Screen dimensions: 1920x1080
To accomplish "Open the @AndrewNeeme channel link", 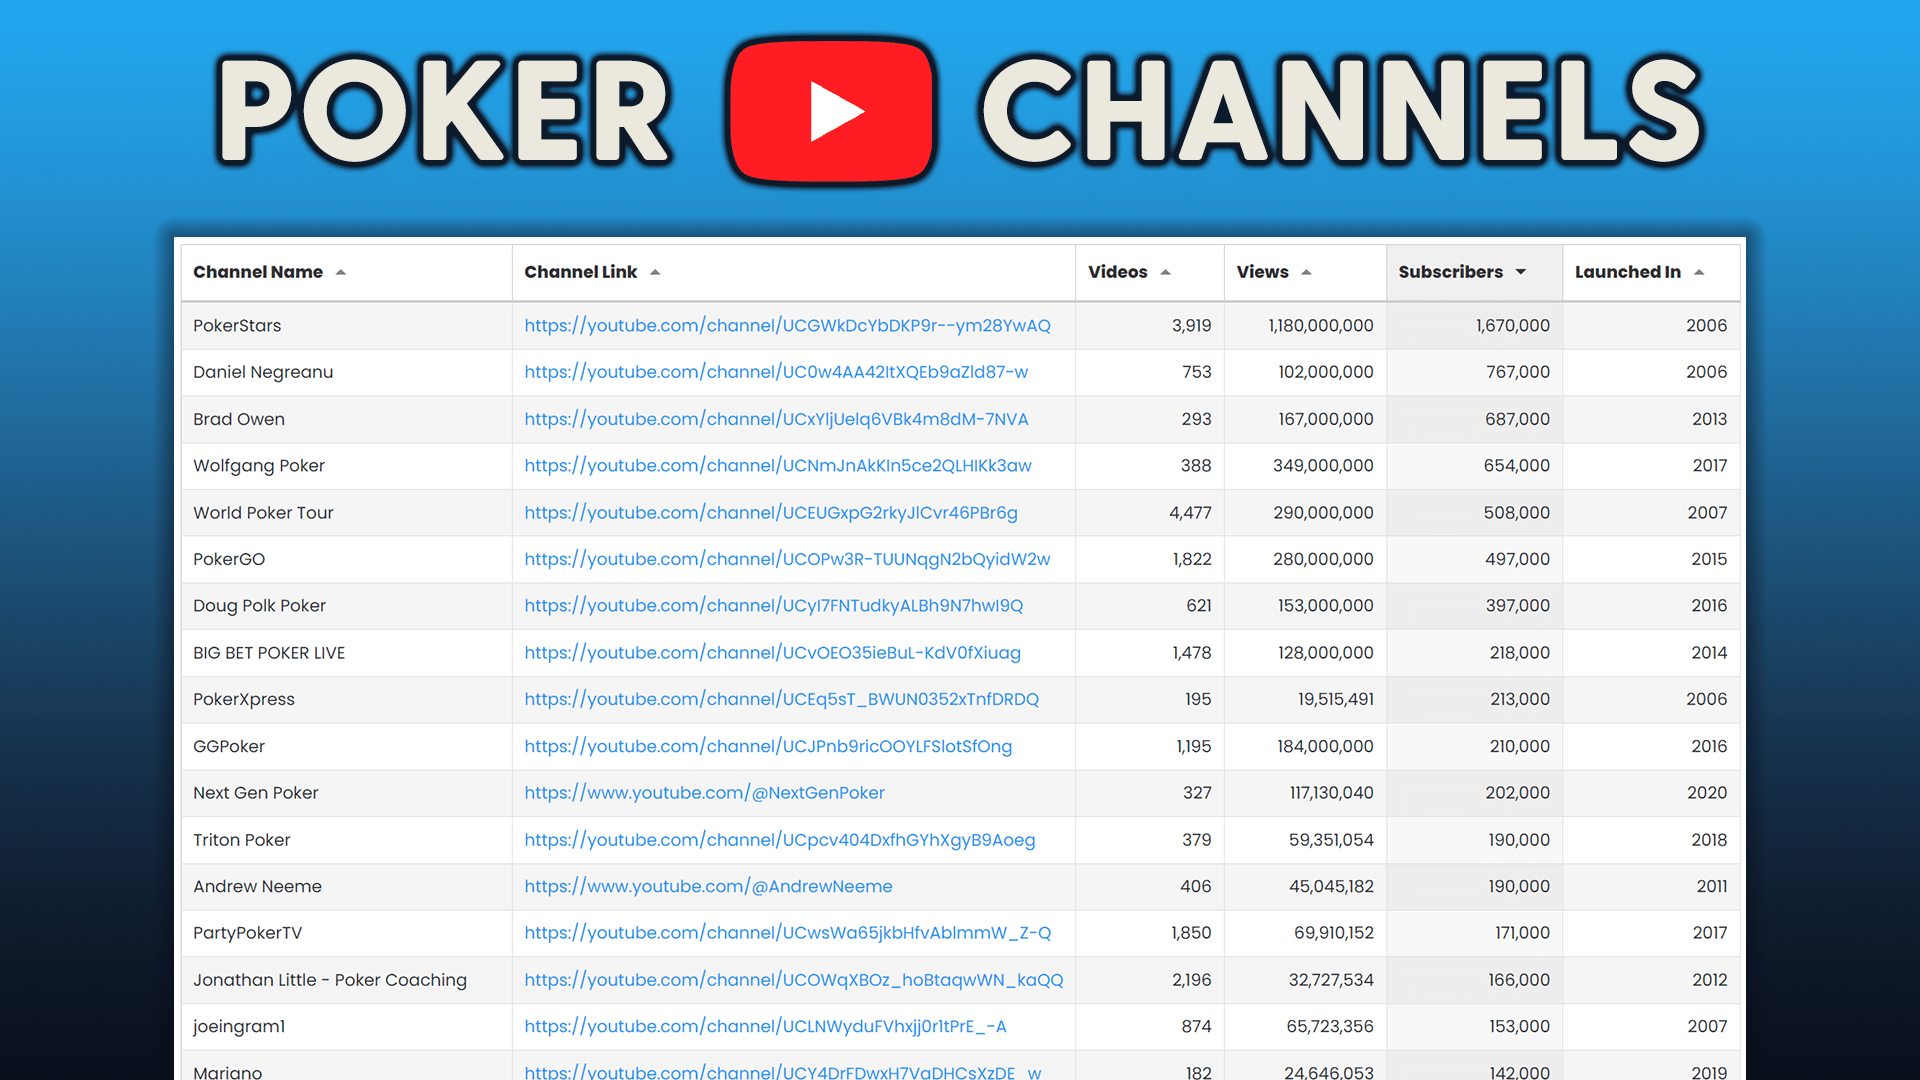I will pyautogui.click(x=708, y=886).
